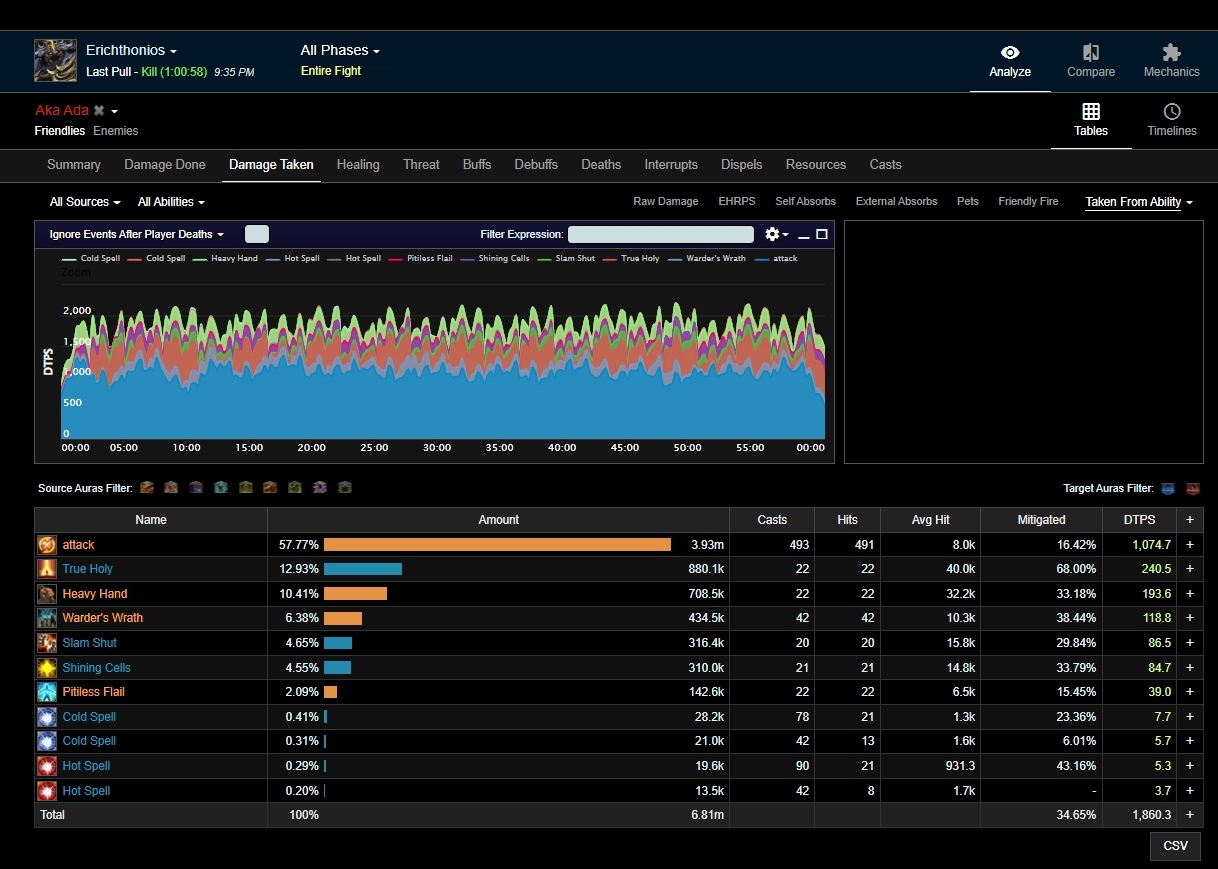
Task: Export table with CSV button
Action: coord(1175,846)
